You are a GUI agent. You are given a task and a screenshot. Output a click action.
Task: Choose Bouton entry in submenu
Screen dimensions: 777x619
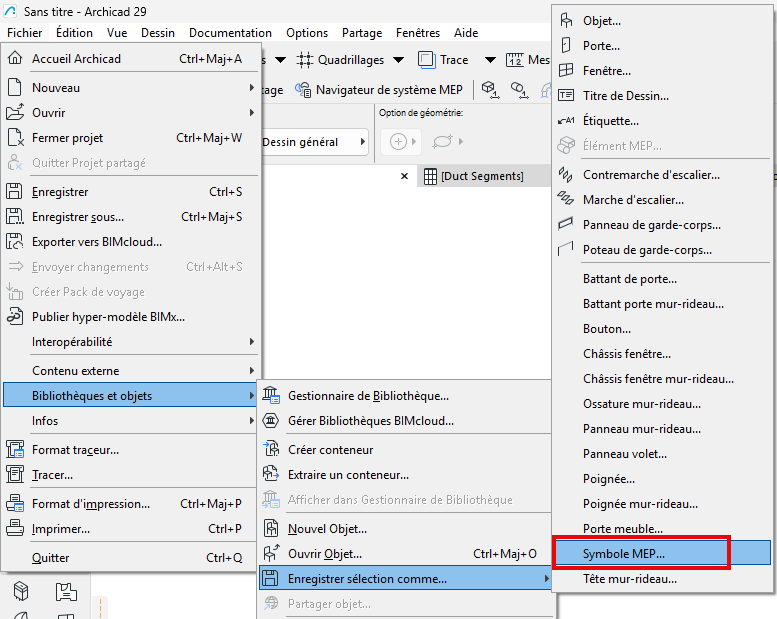click(663, 329)
